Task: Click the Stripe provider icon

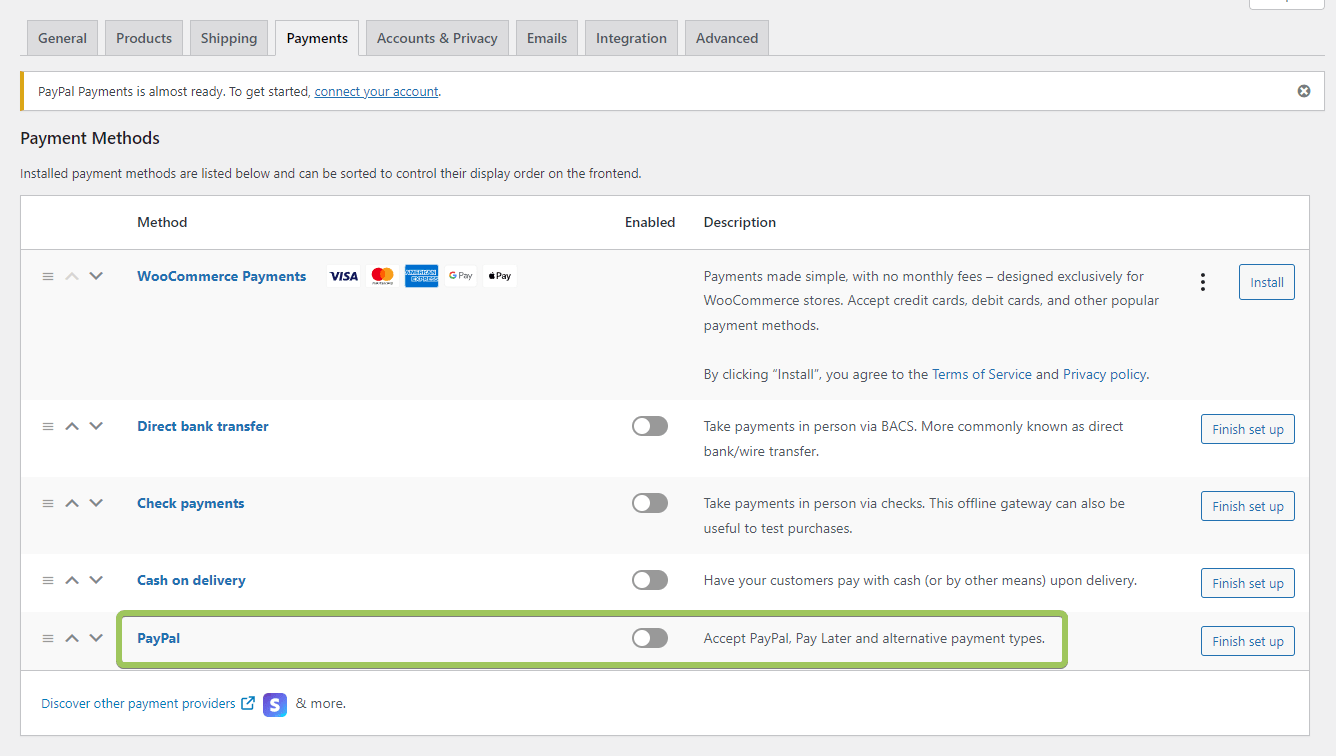Action: (x=275, y=704)
